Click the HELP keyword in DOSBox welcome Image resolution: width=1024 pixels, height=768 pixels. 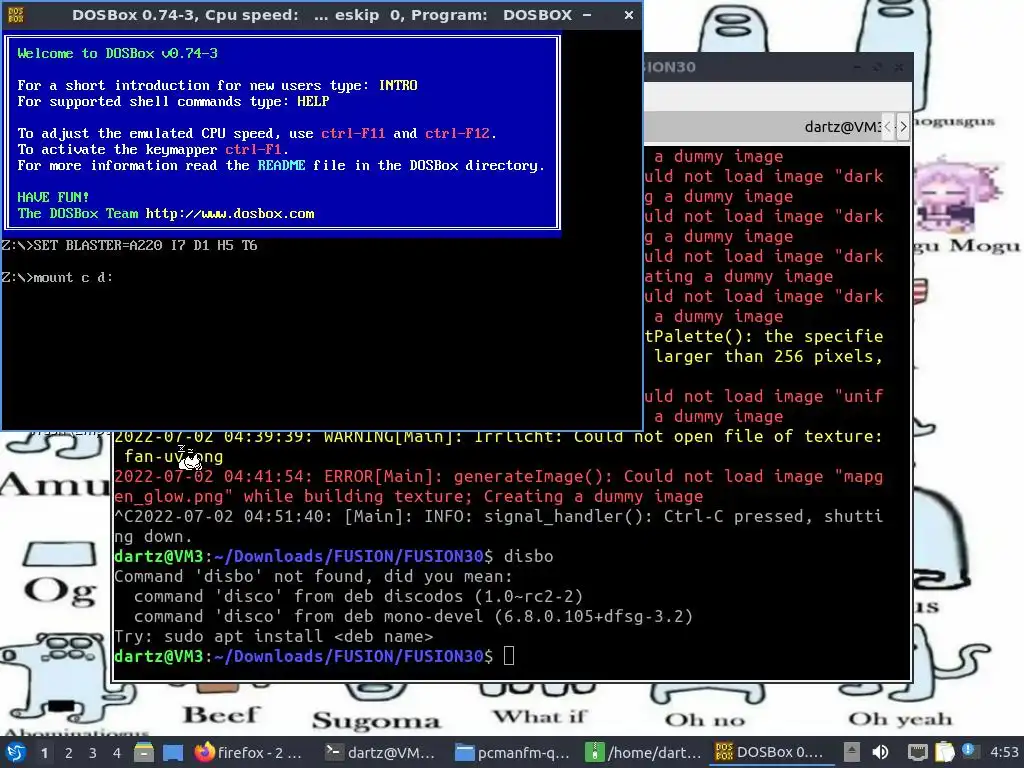pyautogui.click(x=313, y=101)
